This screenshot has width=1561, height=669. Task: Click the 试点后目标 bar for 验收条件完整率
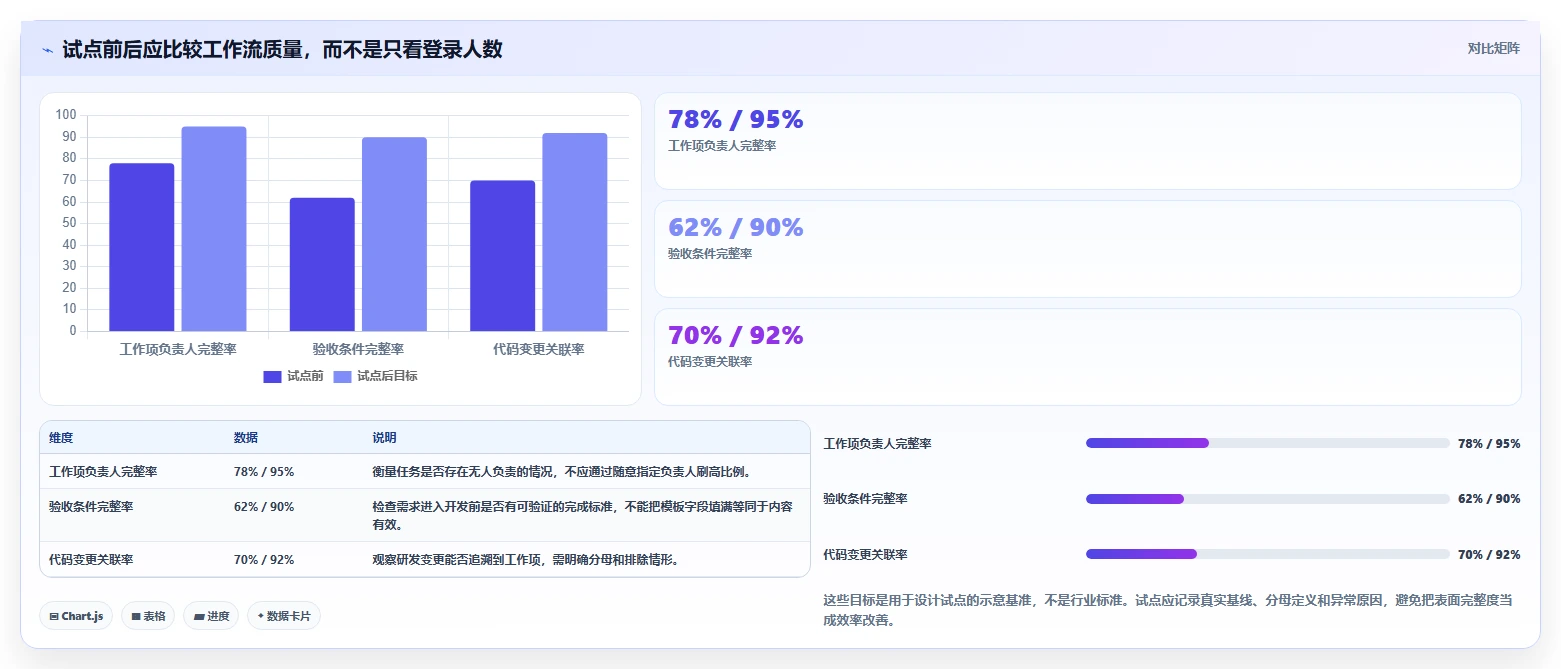pos(394,234)
